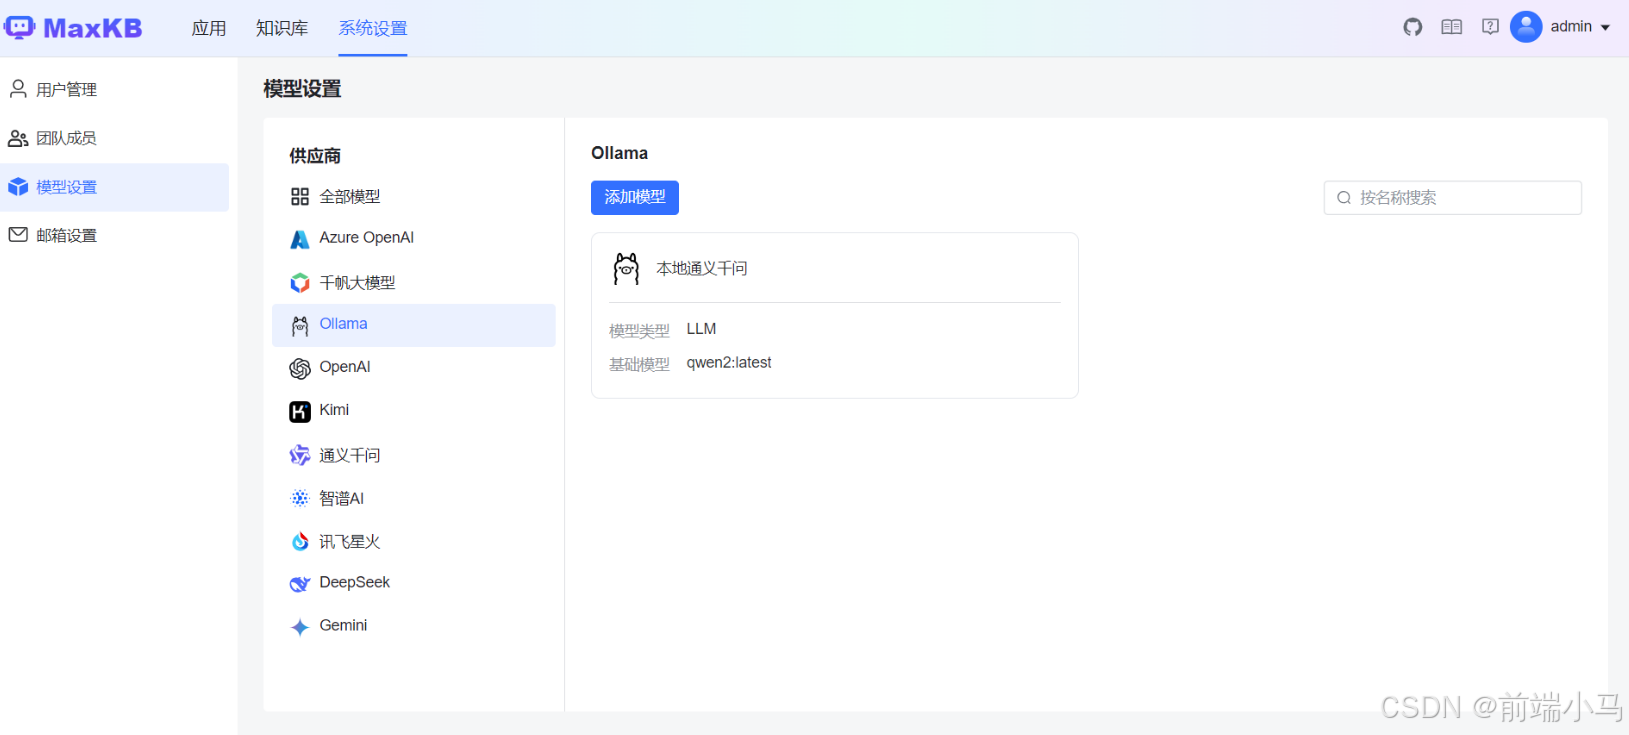Viewport: 1629px width, 735px height.
Task: Open the 应用 tab
Action: tap(209, 28)
